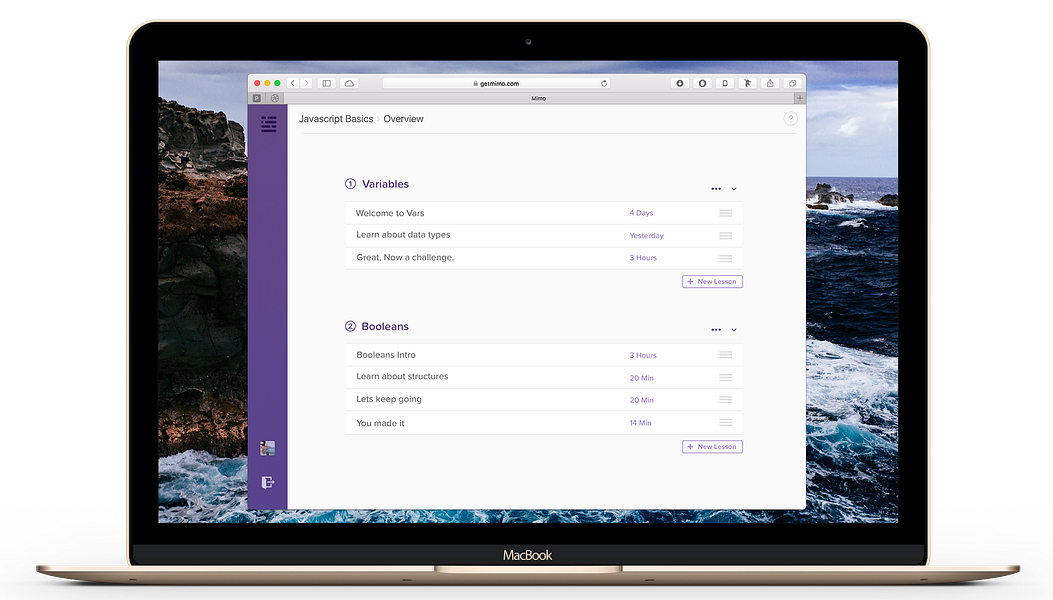The image size is (1053, 600).
Task: Collapse the Booleans section chevron
Action: [734, 330]
